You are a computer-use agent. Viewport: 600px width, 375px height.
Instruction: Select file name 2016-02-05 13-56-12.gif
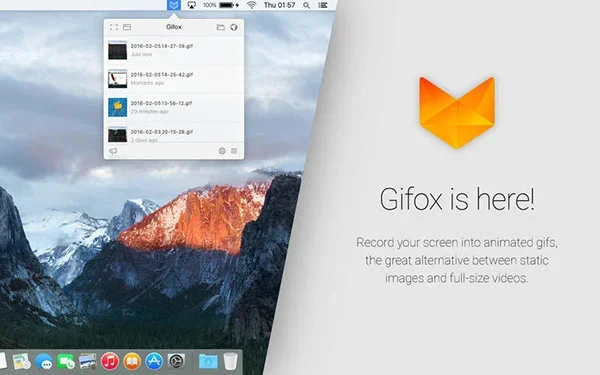[161, 103]
